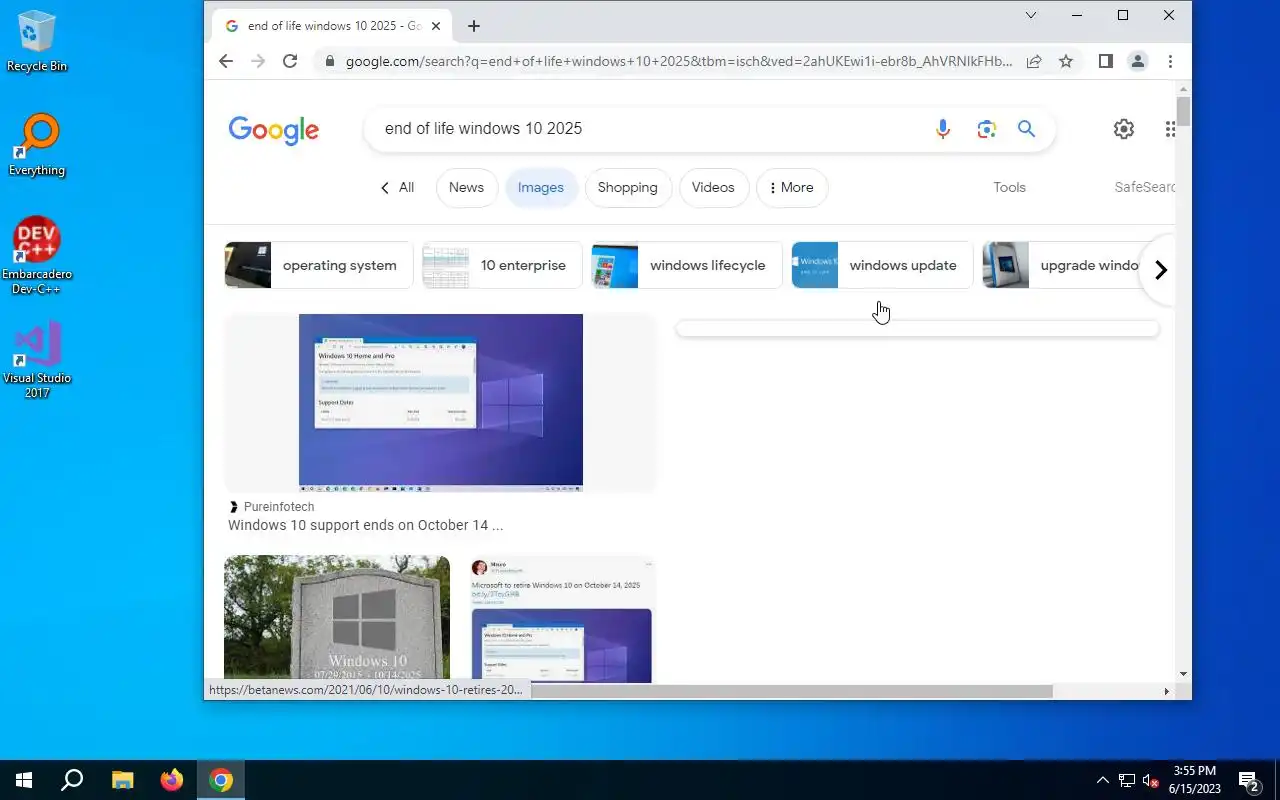Switch to the News tab
This screenshot has height=800, width=1280.
click(466, 187)
